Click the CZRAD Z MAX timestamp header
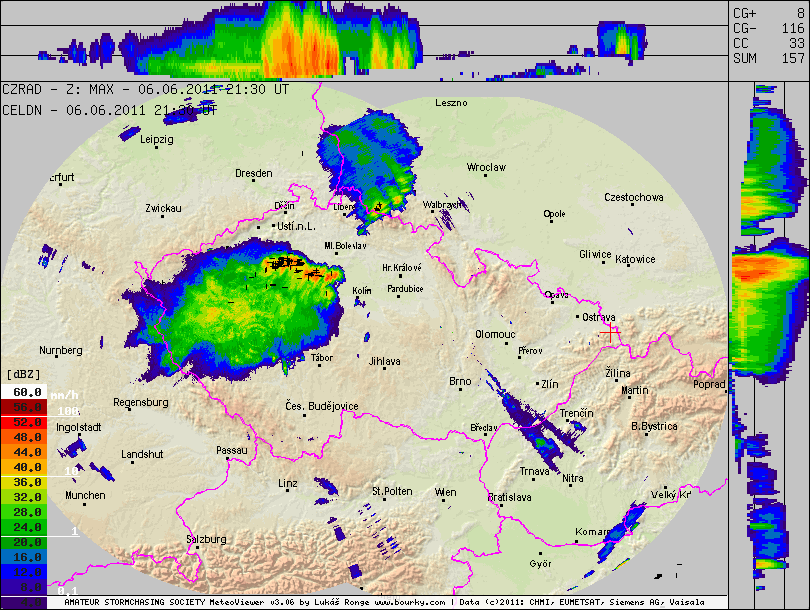The image size is (810, 610). [146, 89]
